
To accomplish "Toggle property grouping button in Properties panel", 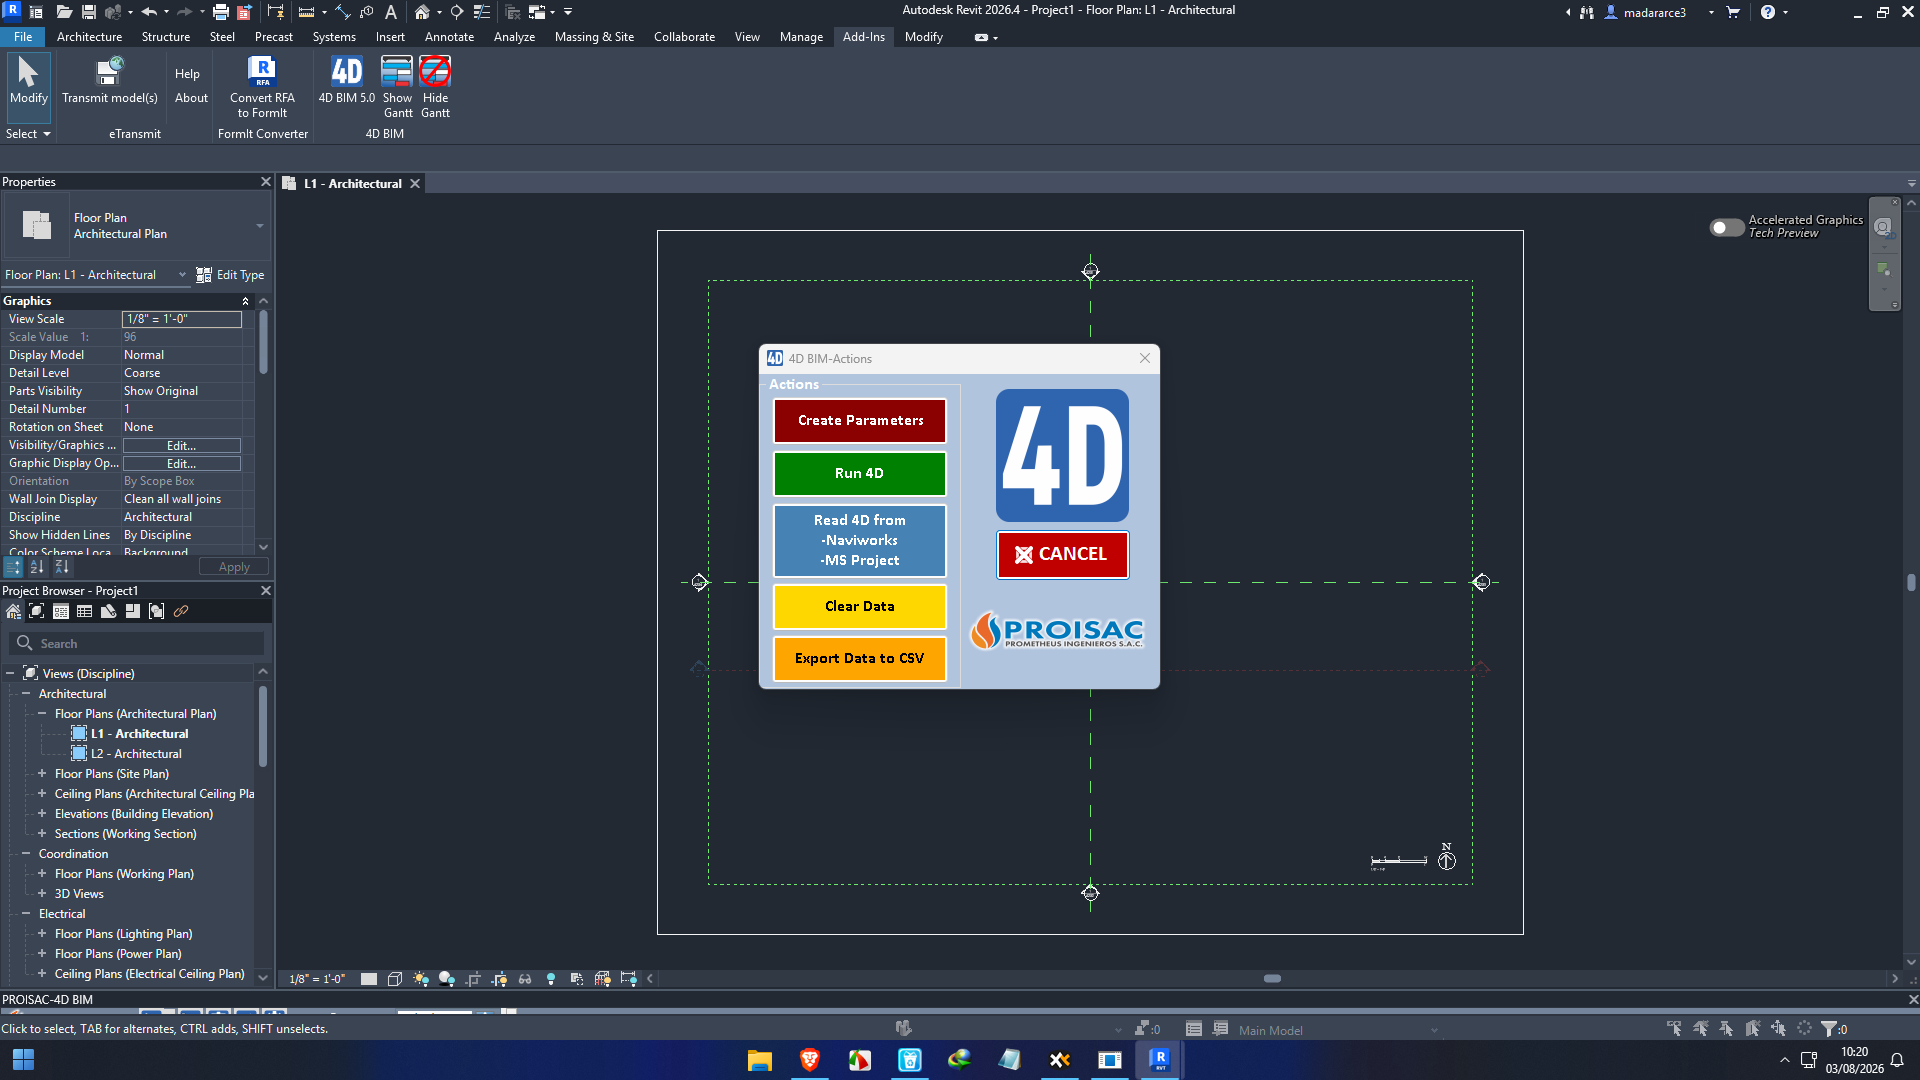I will pyautogui.click(x=13, y=567).
